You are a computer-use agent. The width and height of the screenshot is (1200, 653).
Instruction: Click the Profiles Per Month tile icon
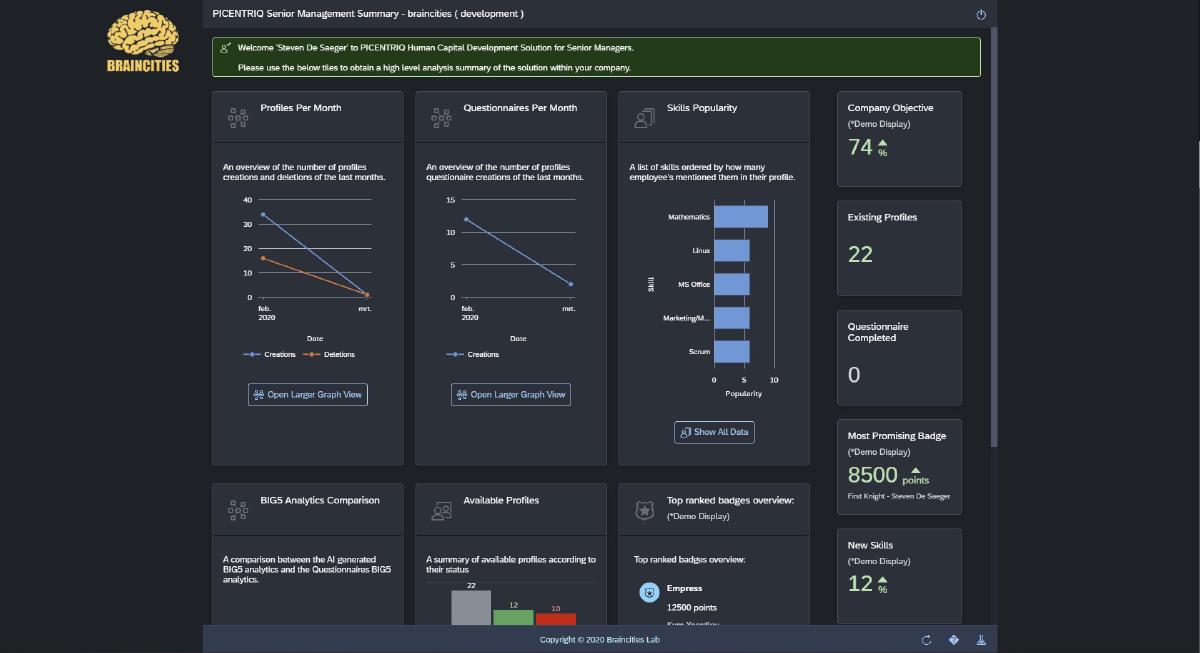[238, 118]
